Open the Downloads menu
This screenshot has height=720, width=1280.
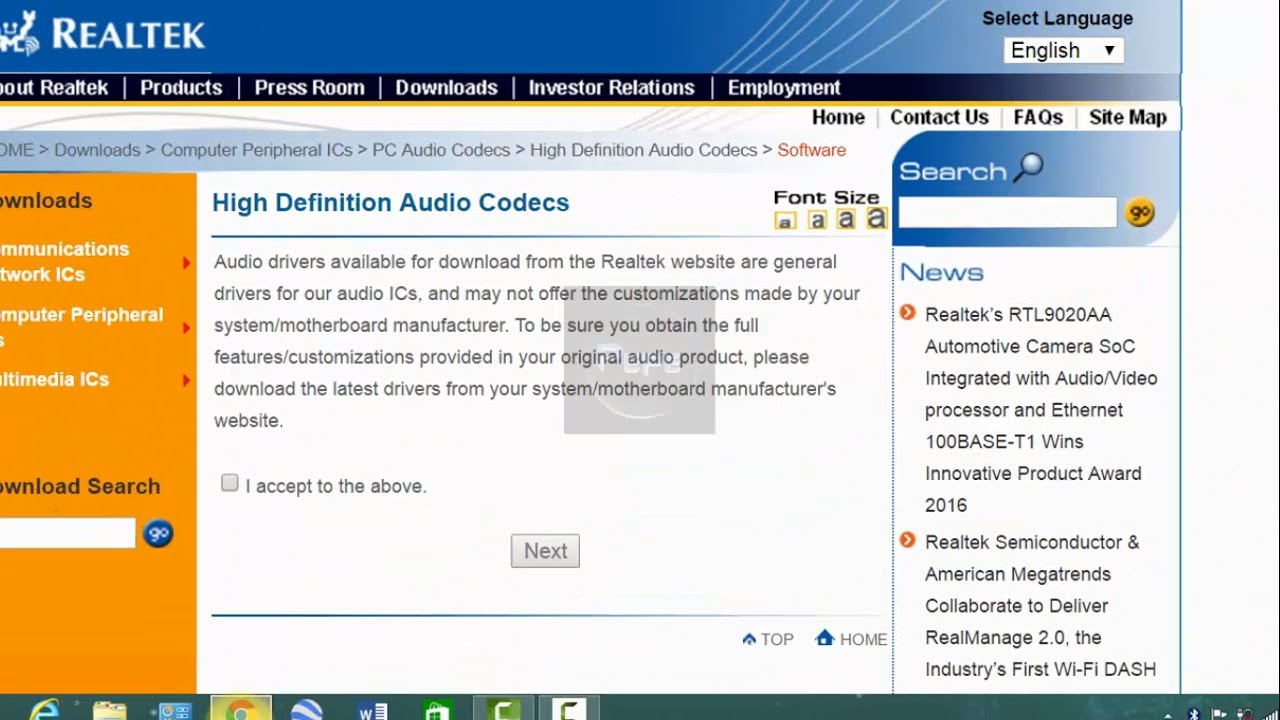pyautogui.click(x=446, y=88)
